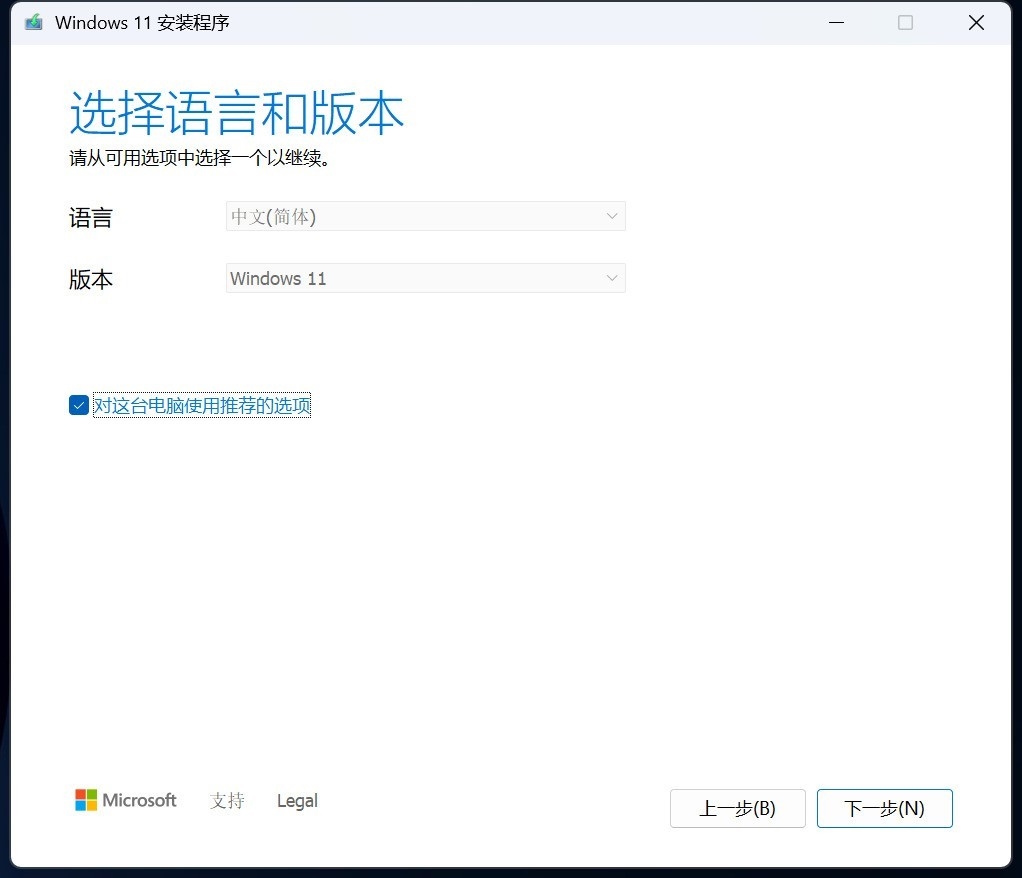Click the 下一步(N) button to continue
Image resolution: width=1022 pixels, height=878 pixels.
coord(884,808)
